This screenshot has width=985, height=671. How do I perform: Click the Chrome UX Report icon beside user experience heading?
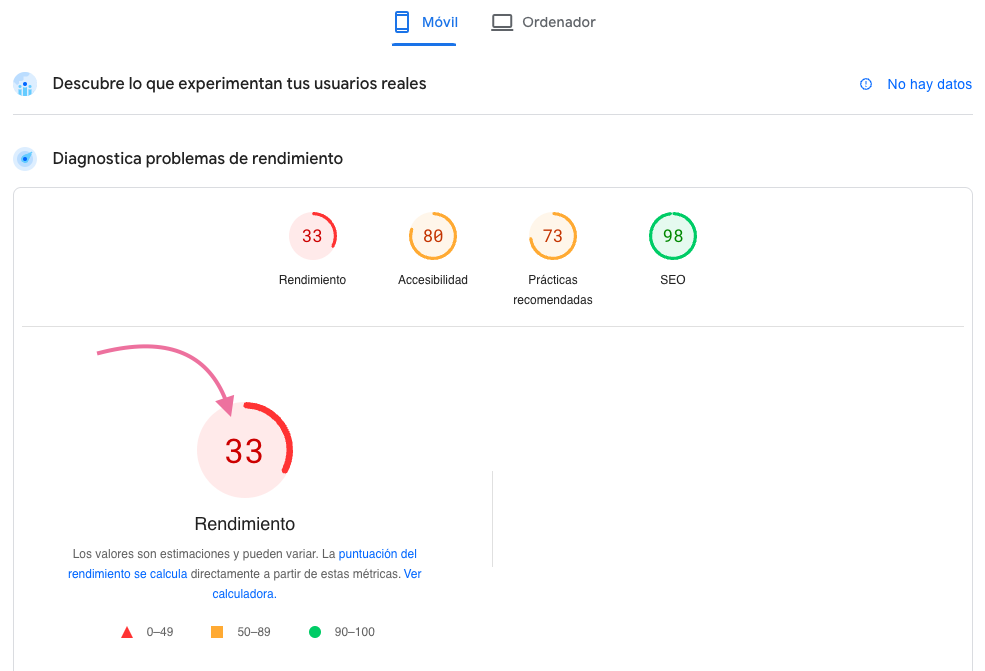(24, 84)
